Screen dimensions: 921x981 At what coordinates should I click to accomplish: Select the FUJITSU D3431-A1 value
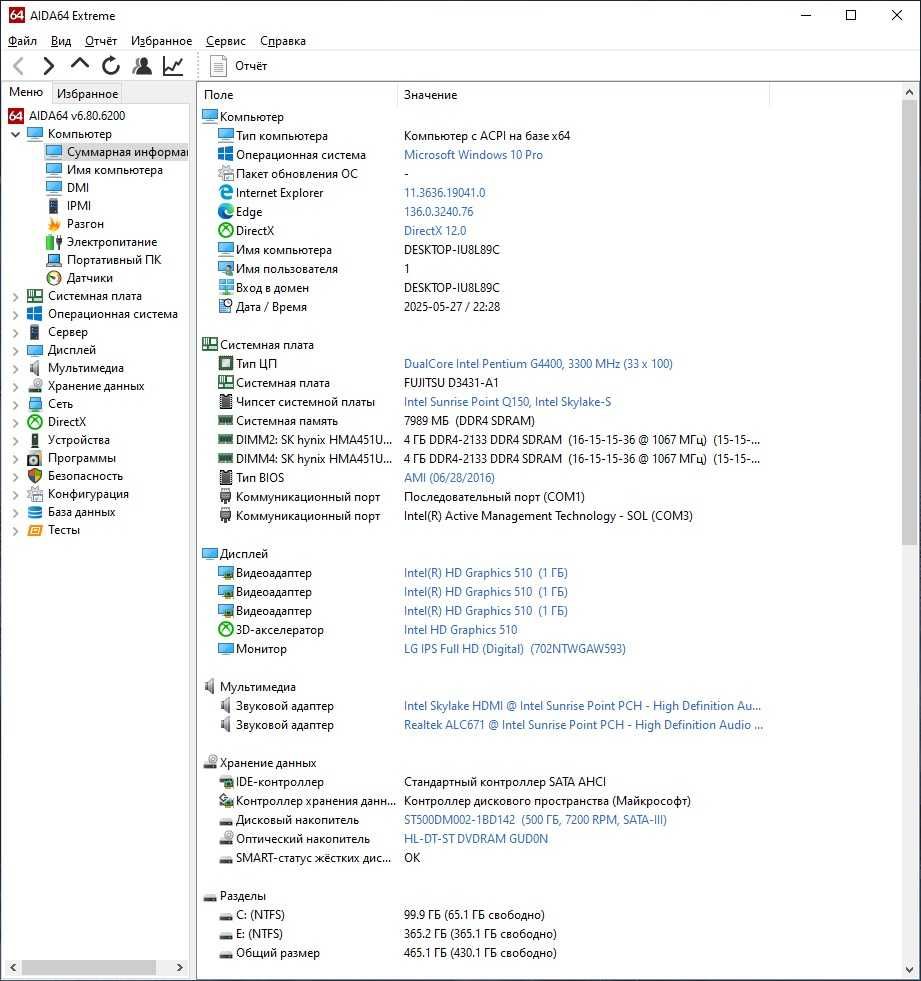(451, 383)
